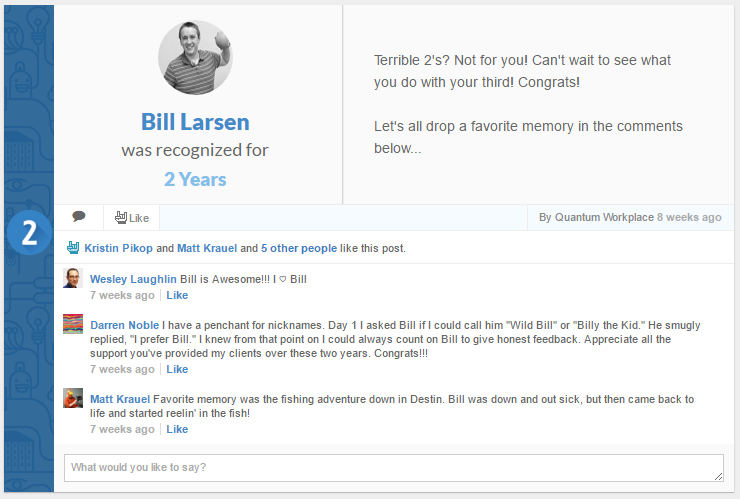Like Matt Krauel's fishing comment
The height and width of the screenshot is (499, 740).
[x=177, y=429]
